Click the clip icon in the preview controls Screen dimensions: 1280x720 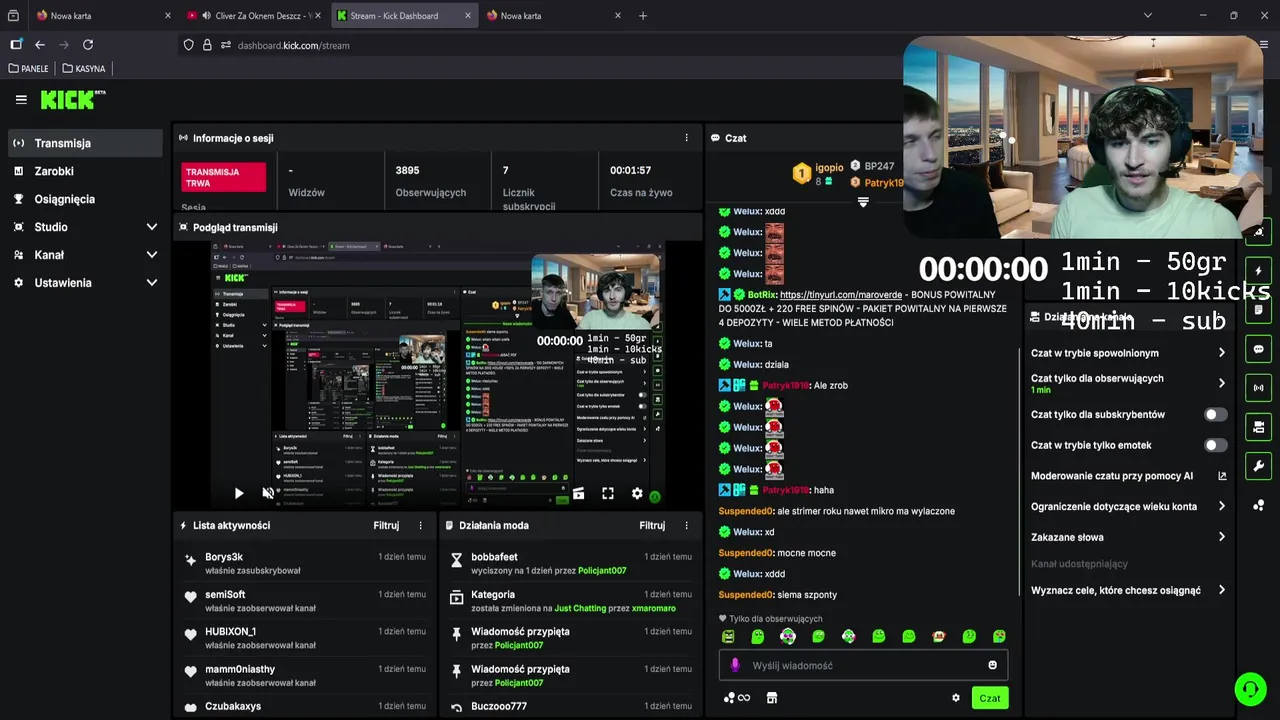pos(578,493)
